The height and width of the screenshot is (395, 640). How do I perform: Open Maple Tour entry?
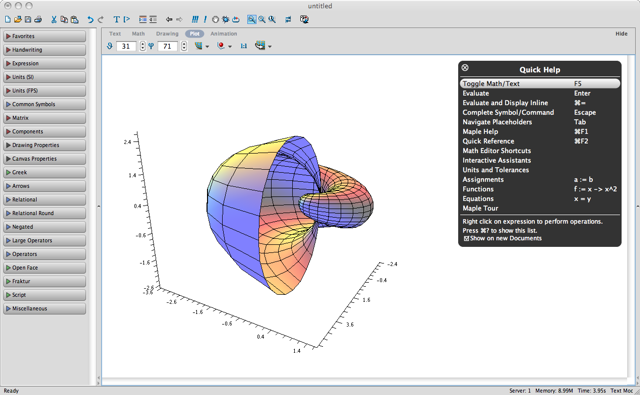point(480,208)
